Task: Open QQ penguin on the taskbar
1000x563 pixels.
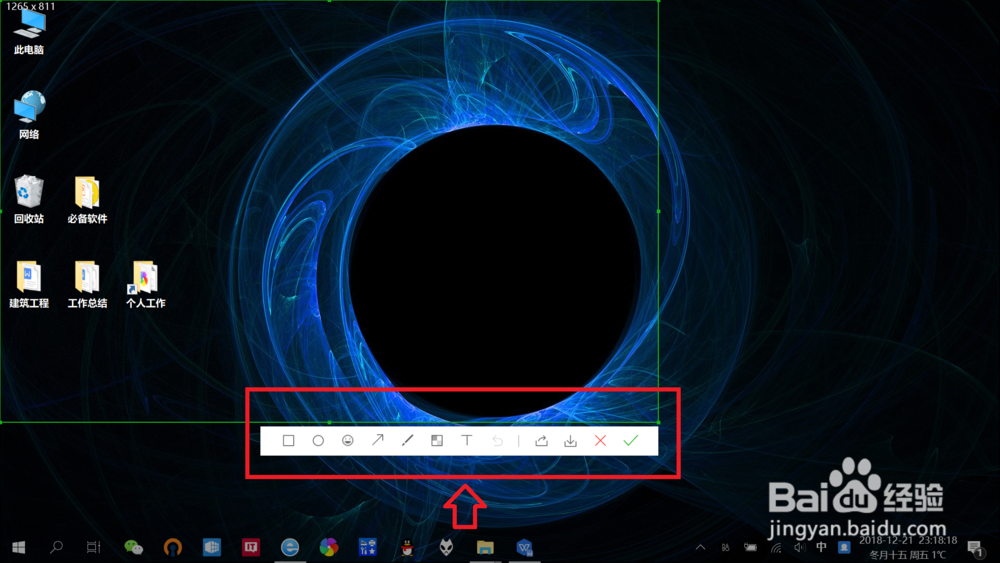Action: click(407, 547)
